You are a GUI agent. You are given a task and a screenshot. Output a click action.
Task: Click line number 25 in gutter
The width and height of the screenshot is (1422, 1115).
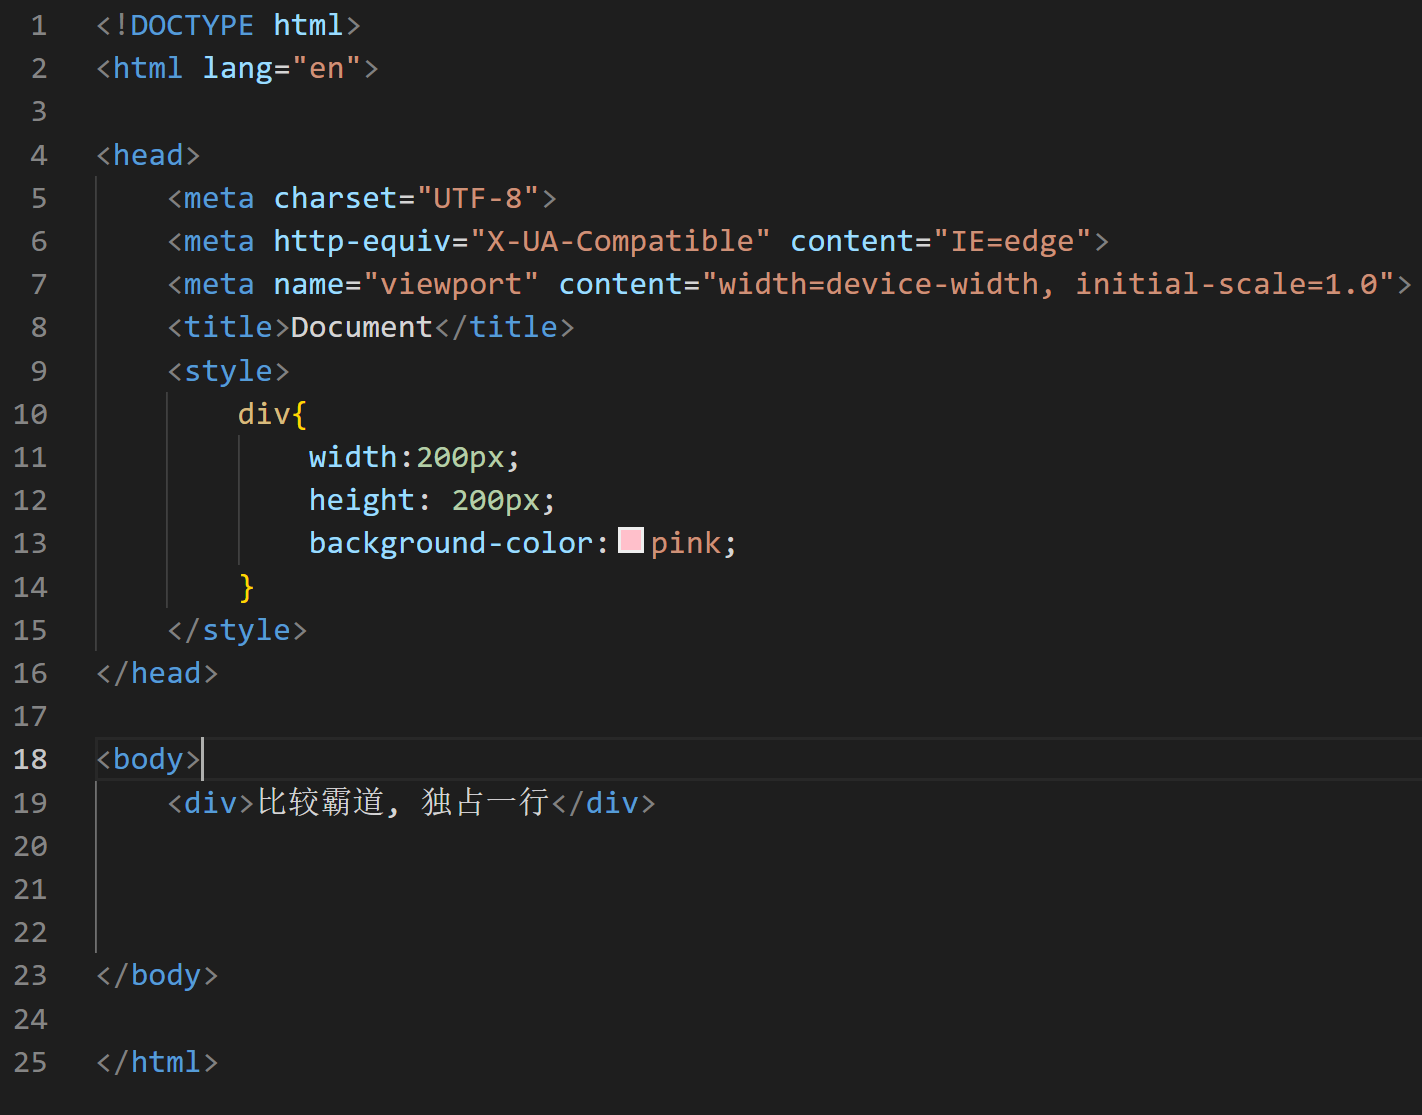tap(30, 1062)
